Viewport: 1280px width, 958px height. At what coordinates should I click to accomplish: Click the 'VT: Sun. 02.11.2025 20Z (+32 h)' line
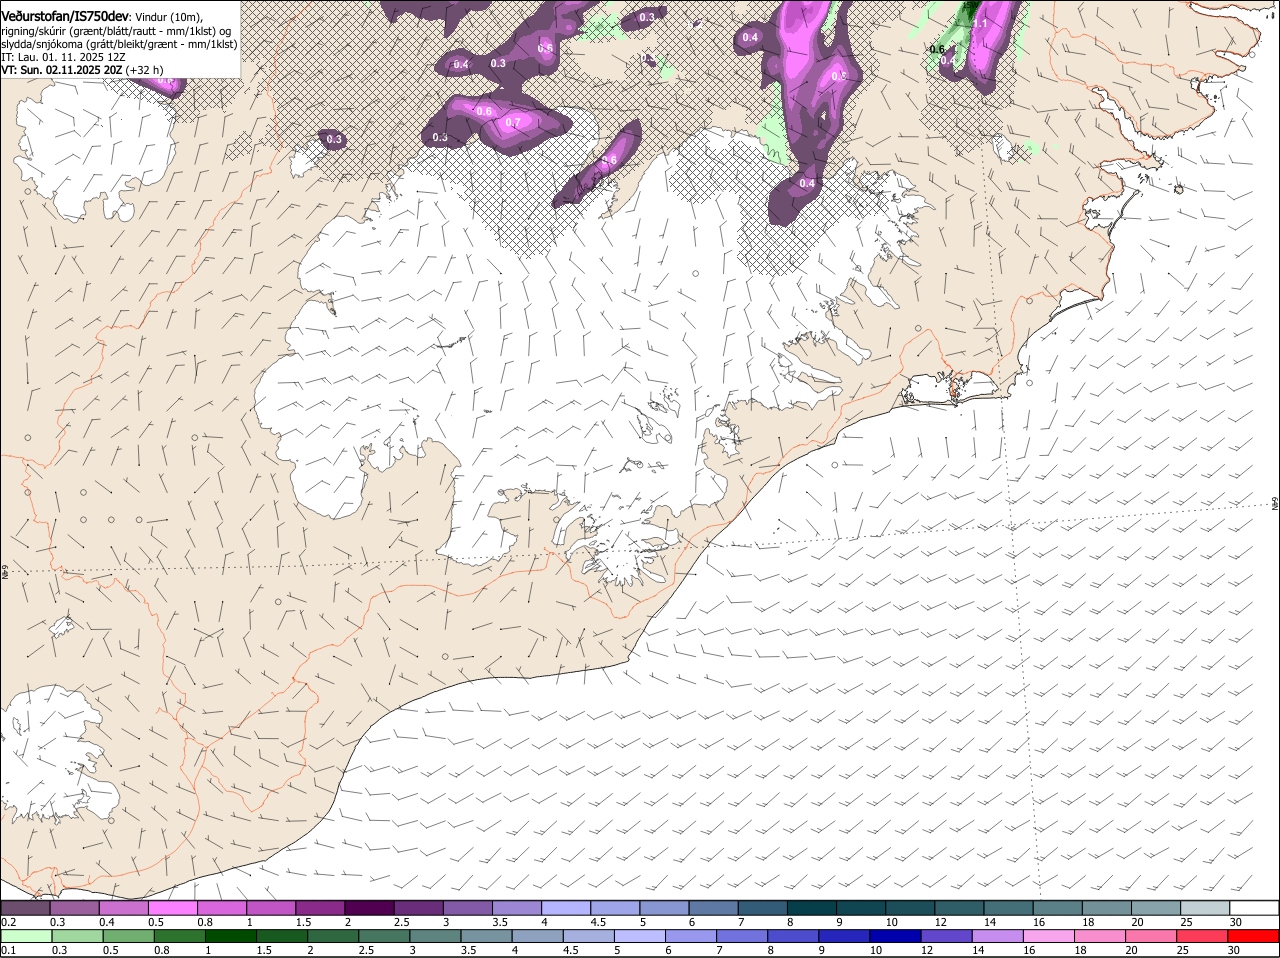coord(82,70)
